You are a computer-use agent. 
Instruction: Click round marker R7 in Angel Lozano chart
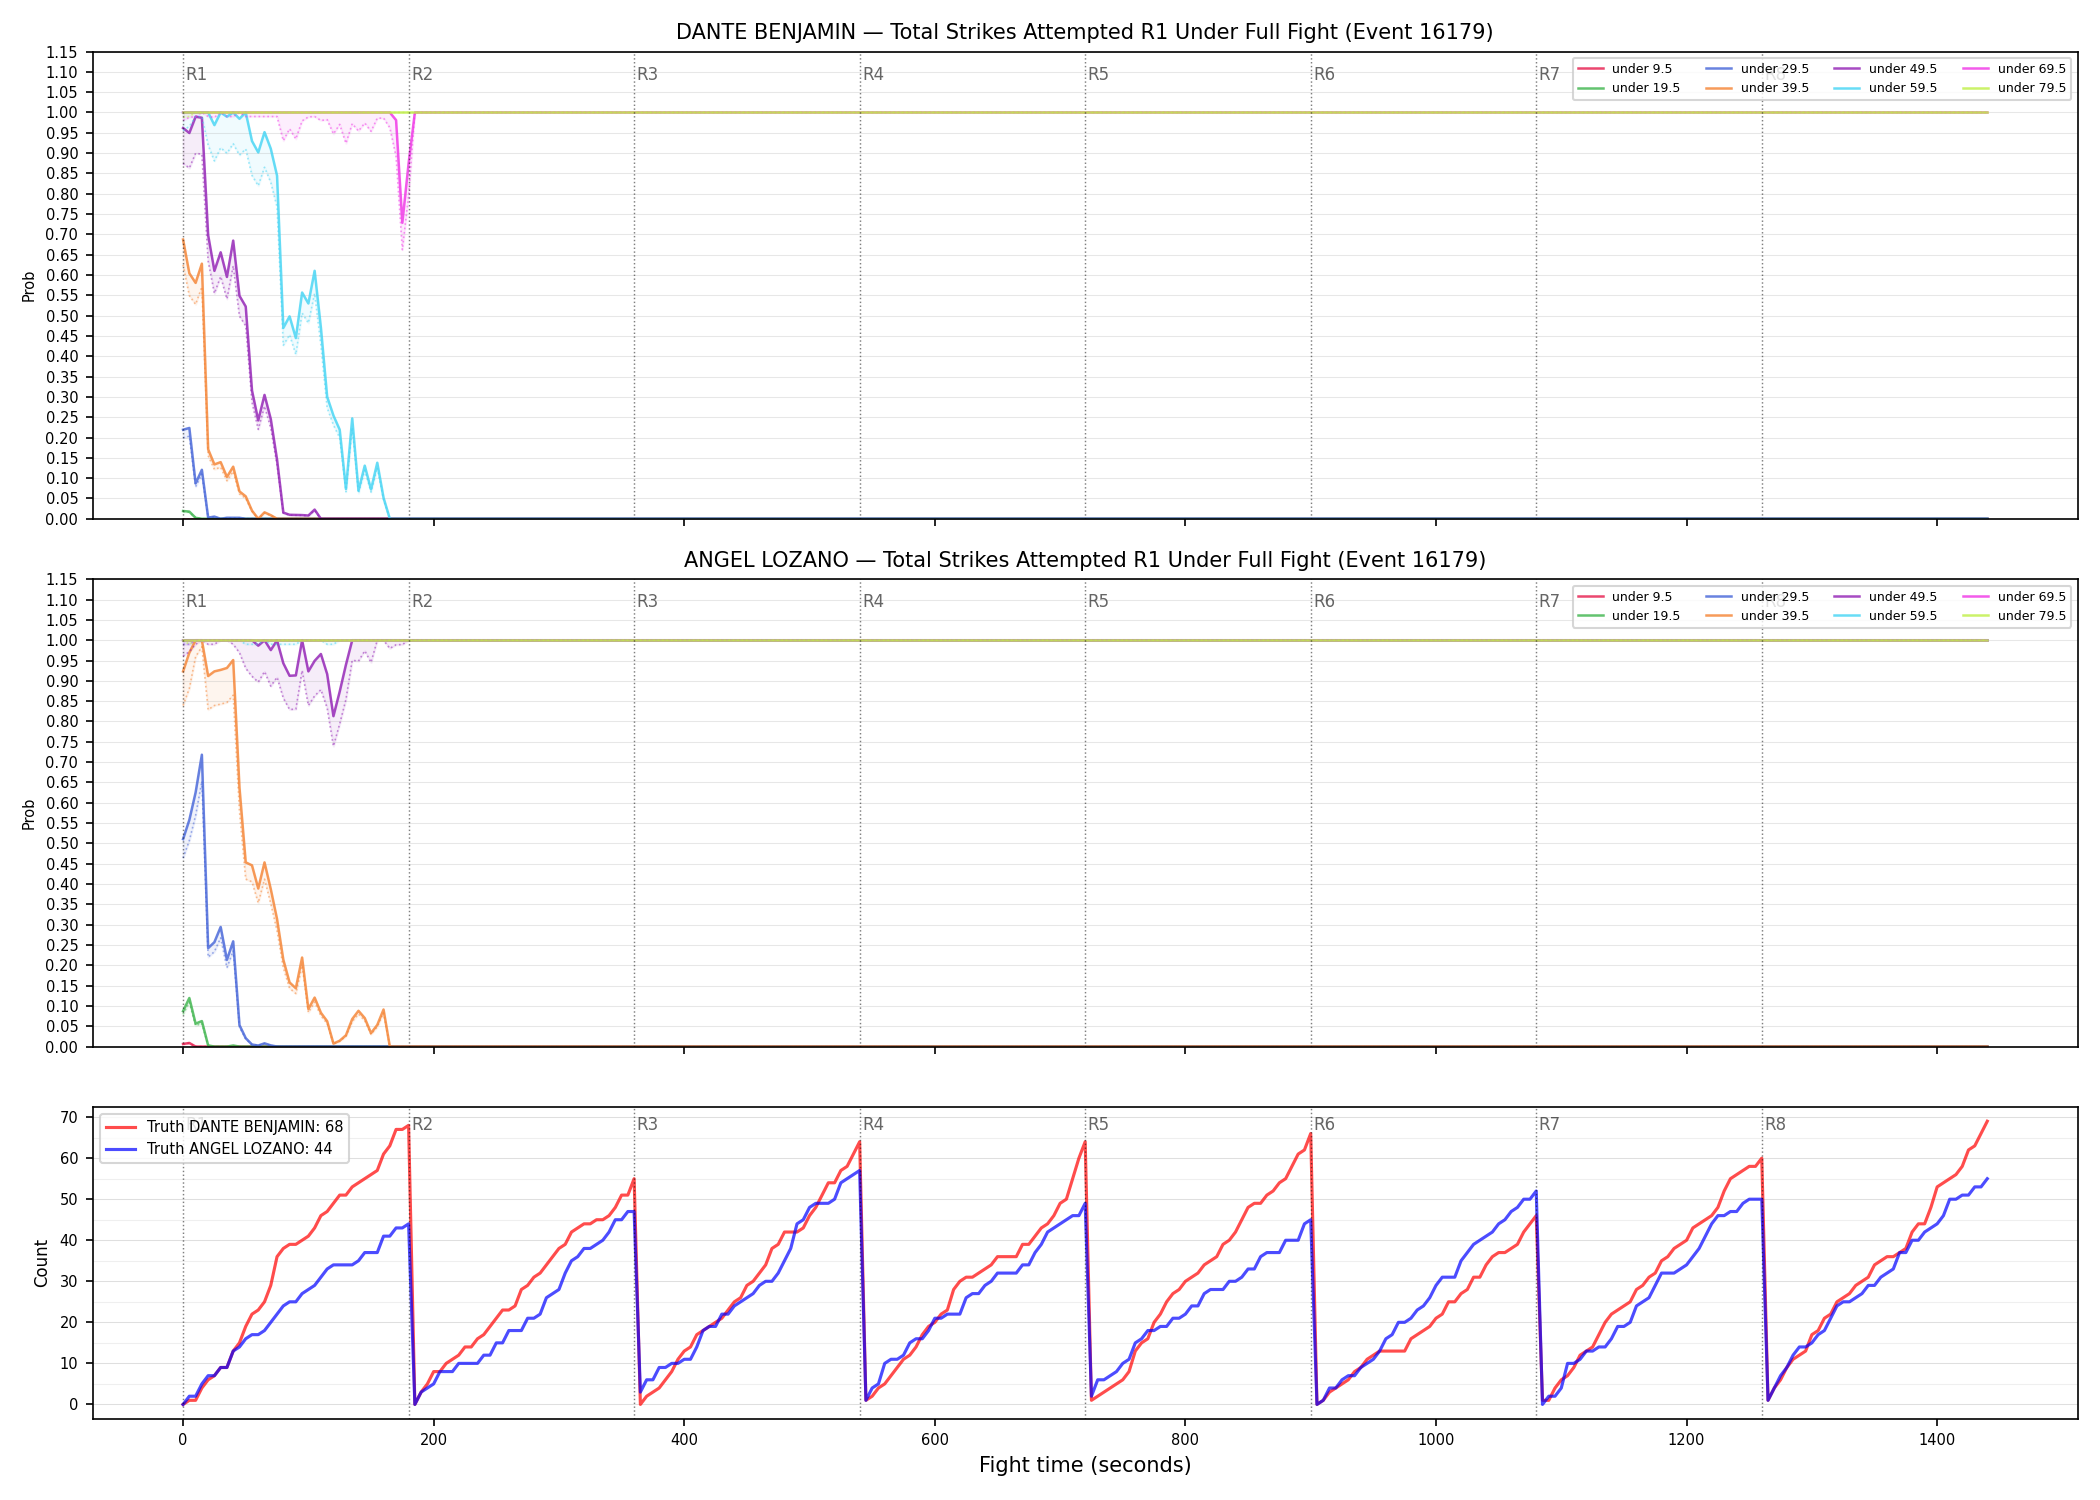click(x=1550, y=601)
